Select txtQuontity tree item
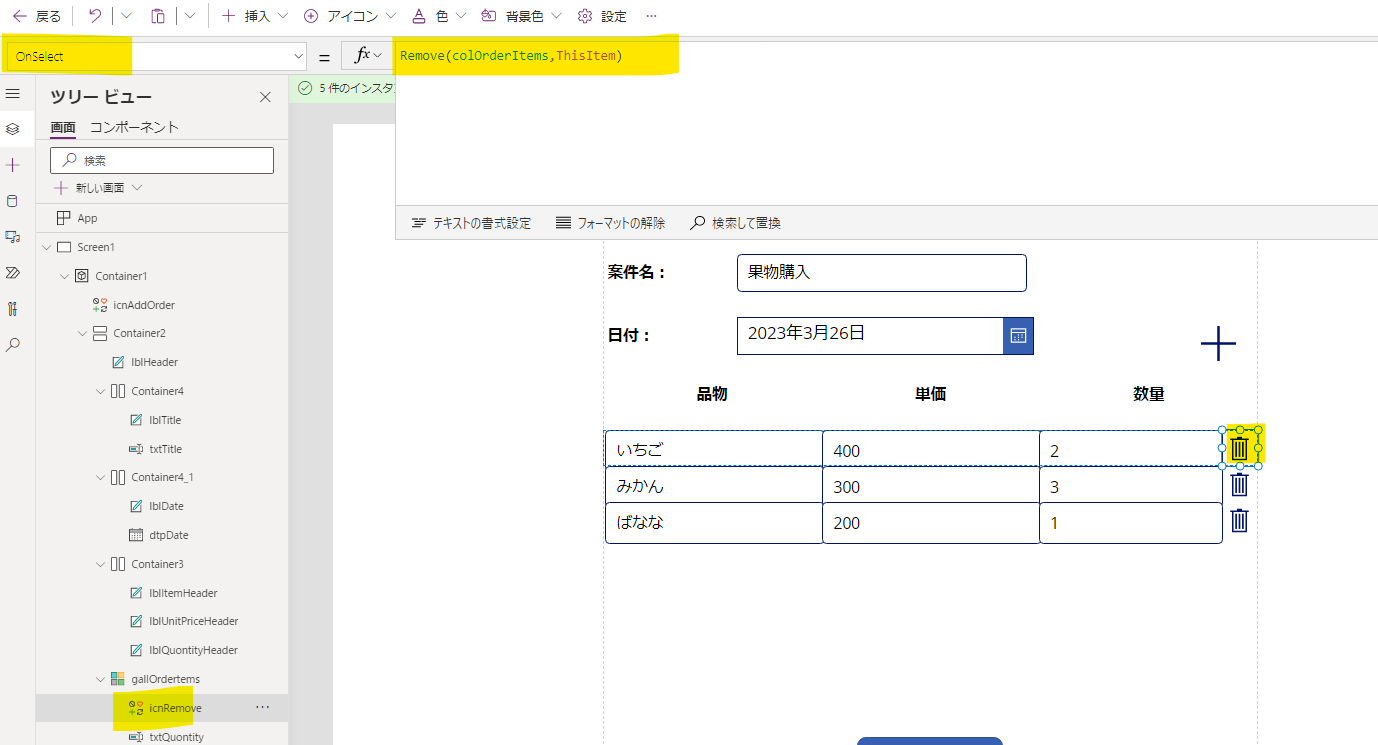The width and height of the screenshot is (1378, 745). pos(176,737)
